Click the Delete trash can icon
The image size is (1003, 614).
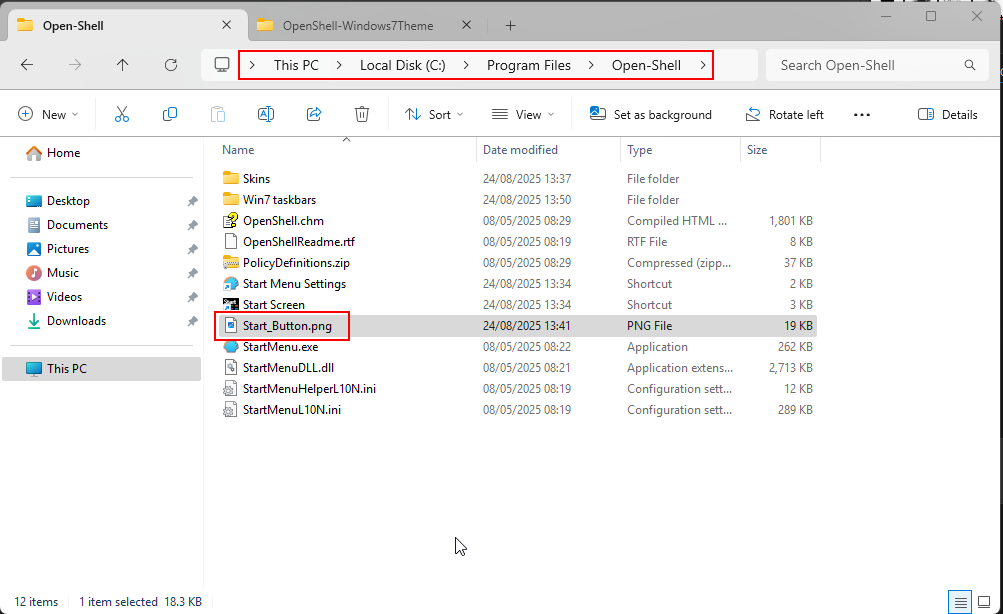coord(362,115)
